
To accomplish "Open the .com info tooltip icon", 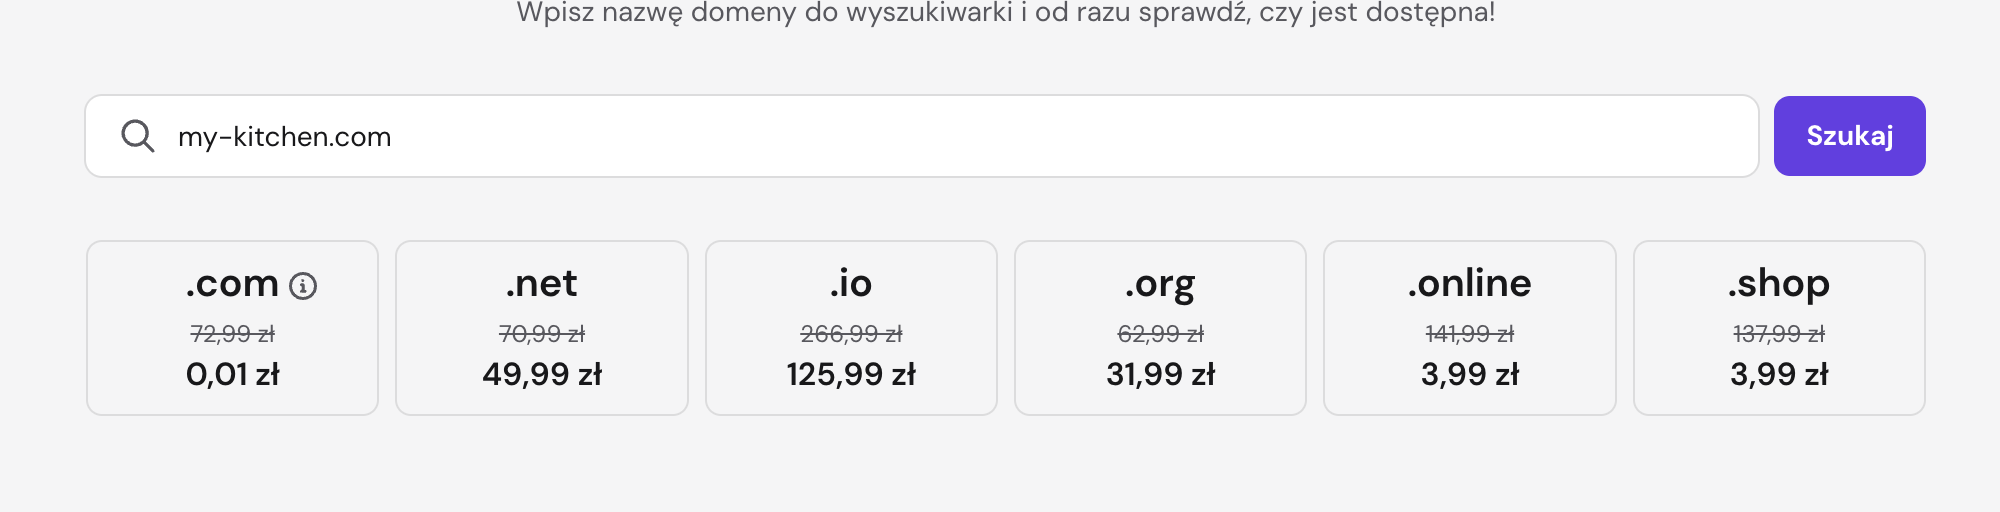I will [x=303, y=286].
